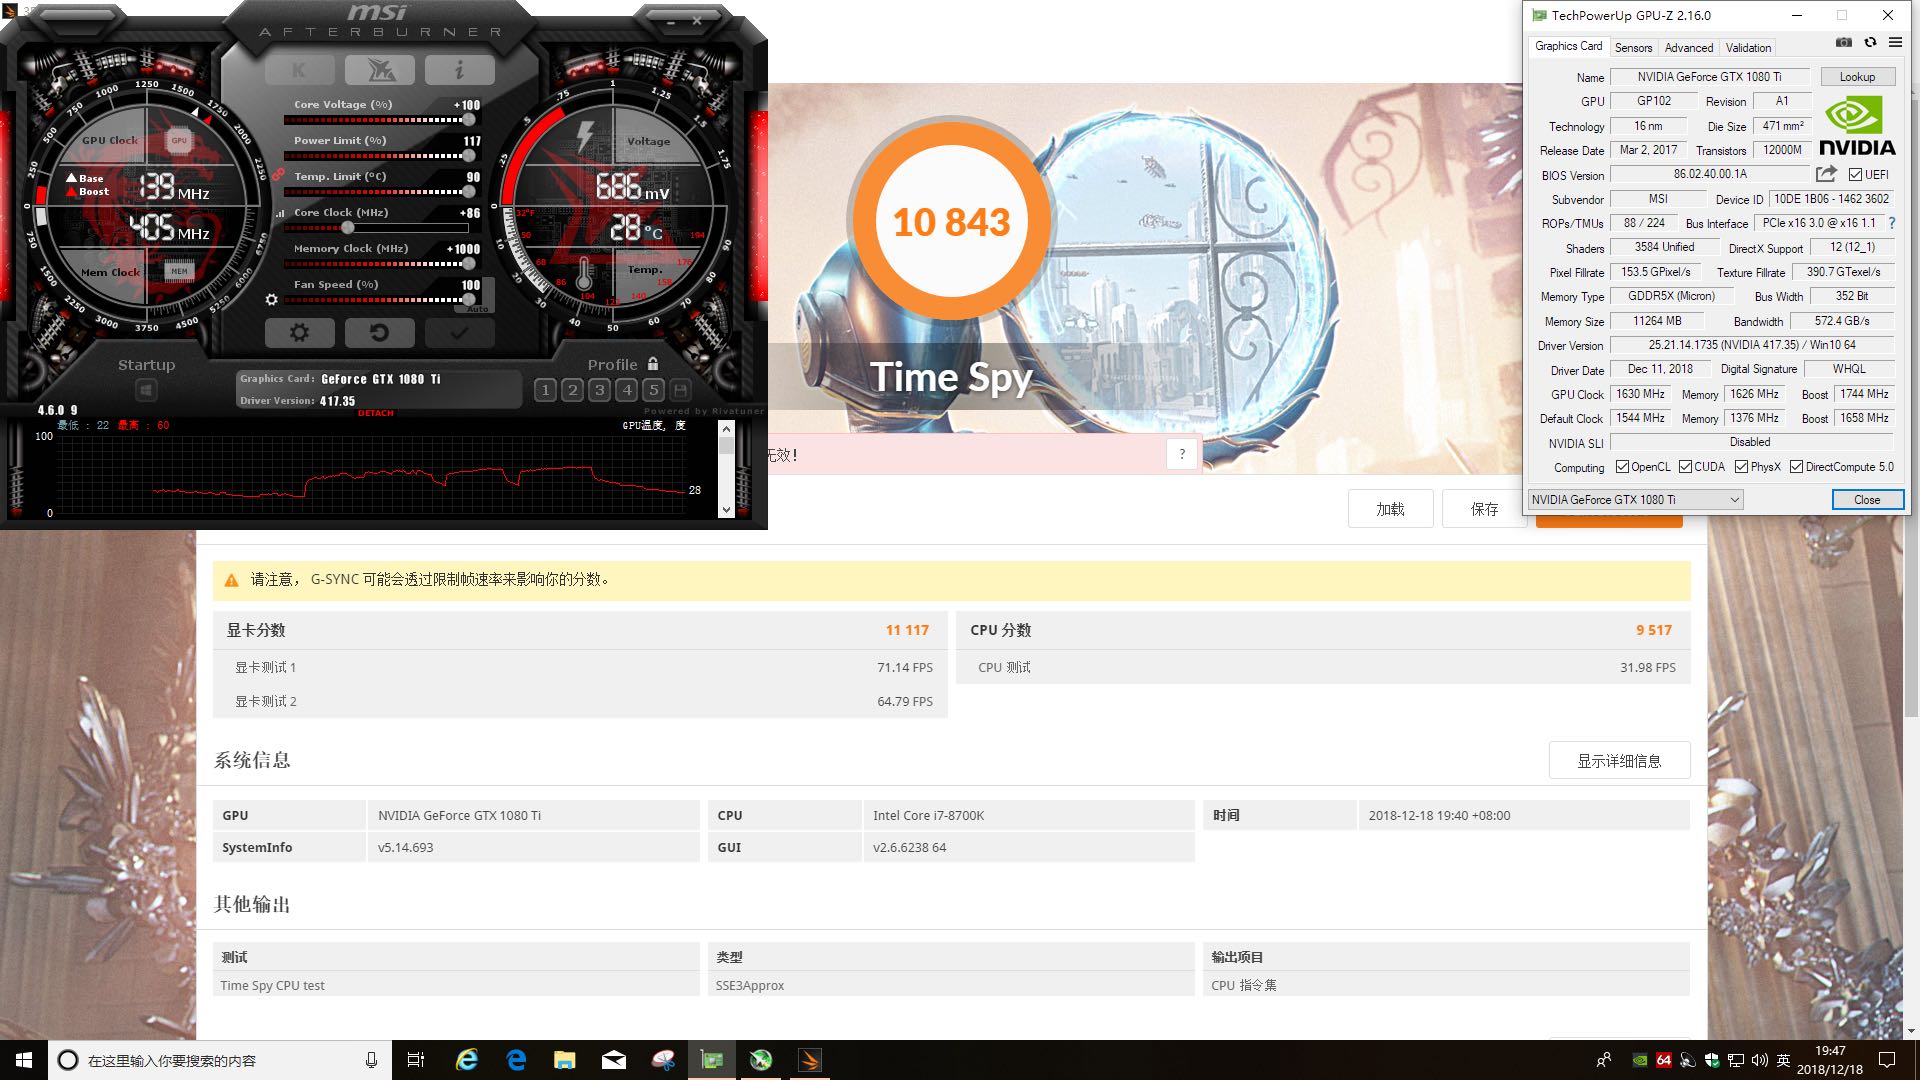1920x1080 pixels.
Task: Click the up arrow of Afterburner's graph scrollbar
Action: click(x=726, y=430)
